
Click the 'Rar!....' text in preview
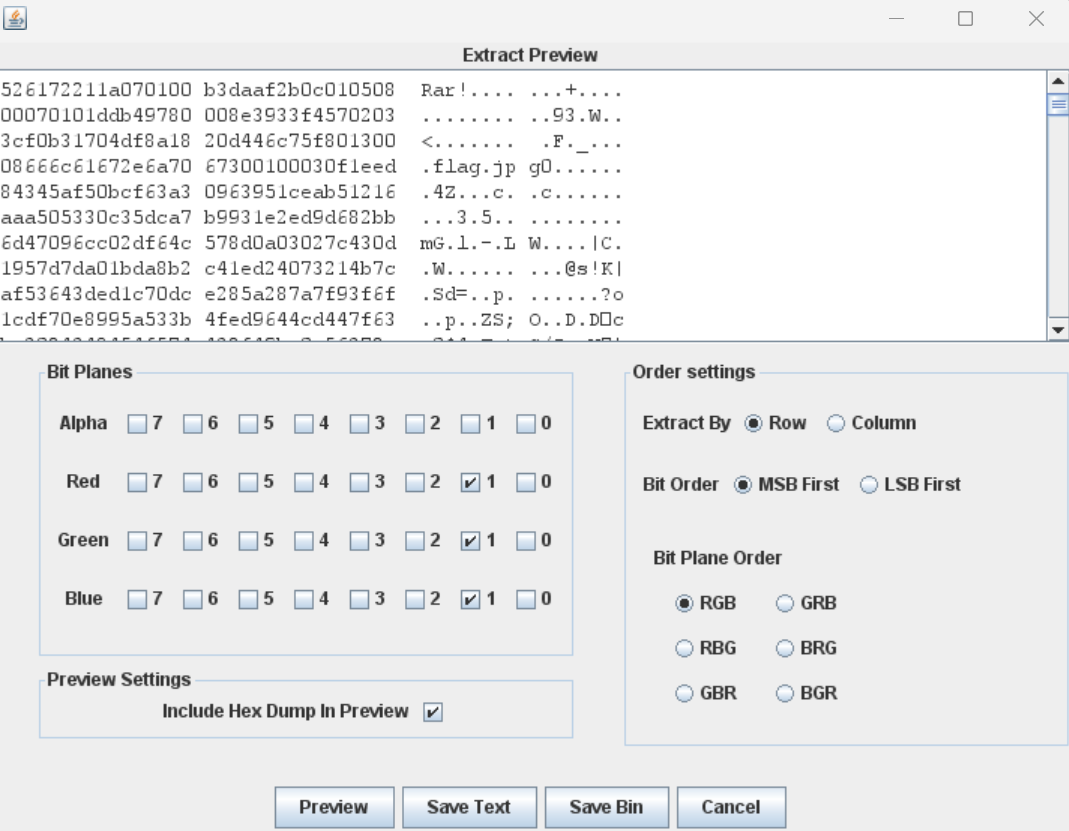pyautogui.click(x=467, y=90)
